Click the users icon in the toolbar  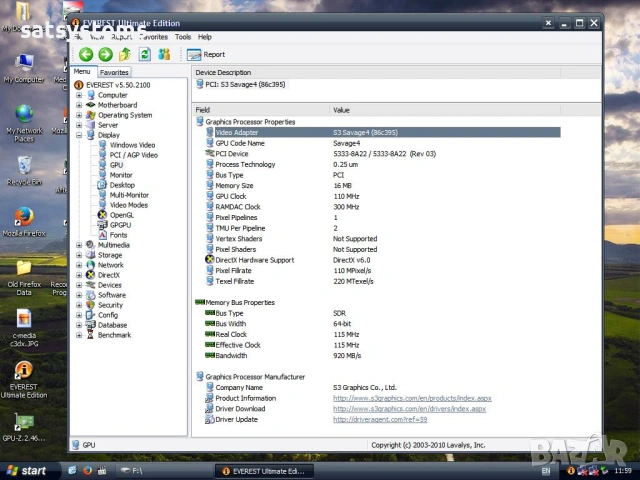point(164,54)
